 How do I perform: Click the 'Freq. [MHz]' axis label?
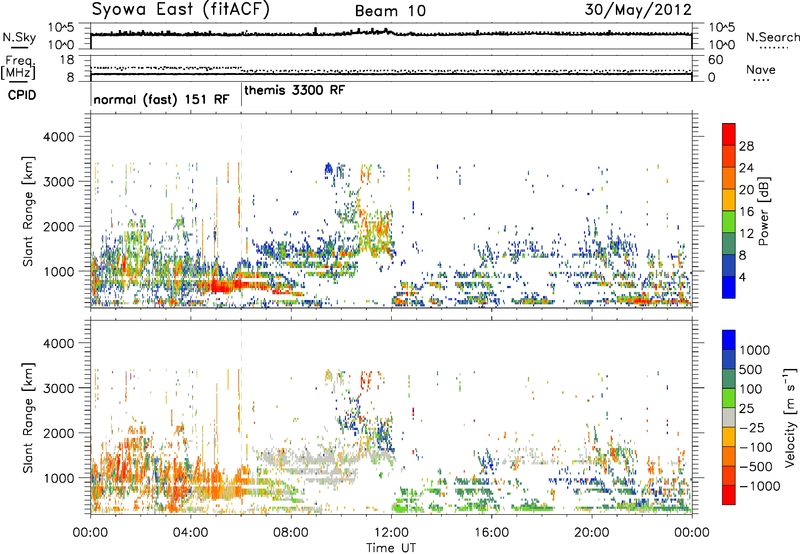19,68
